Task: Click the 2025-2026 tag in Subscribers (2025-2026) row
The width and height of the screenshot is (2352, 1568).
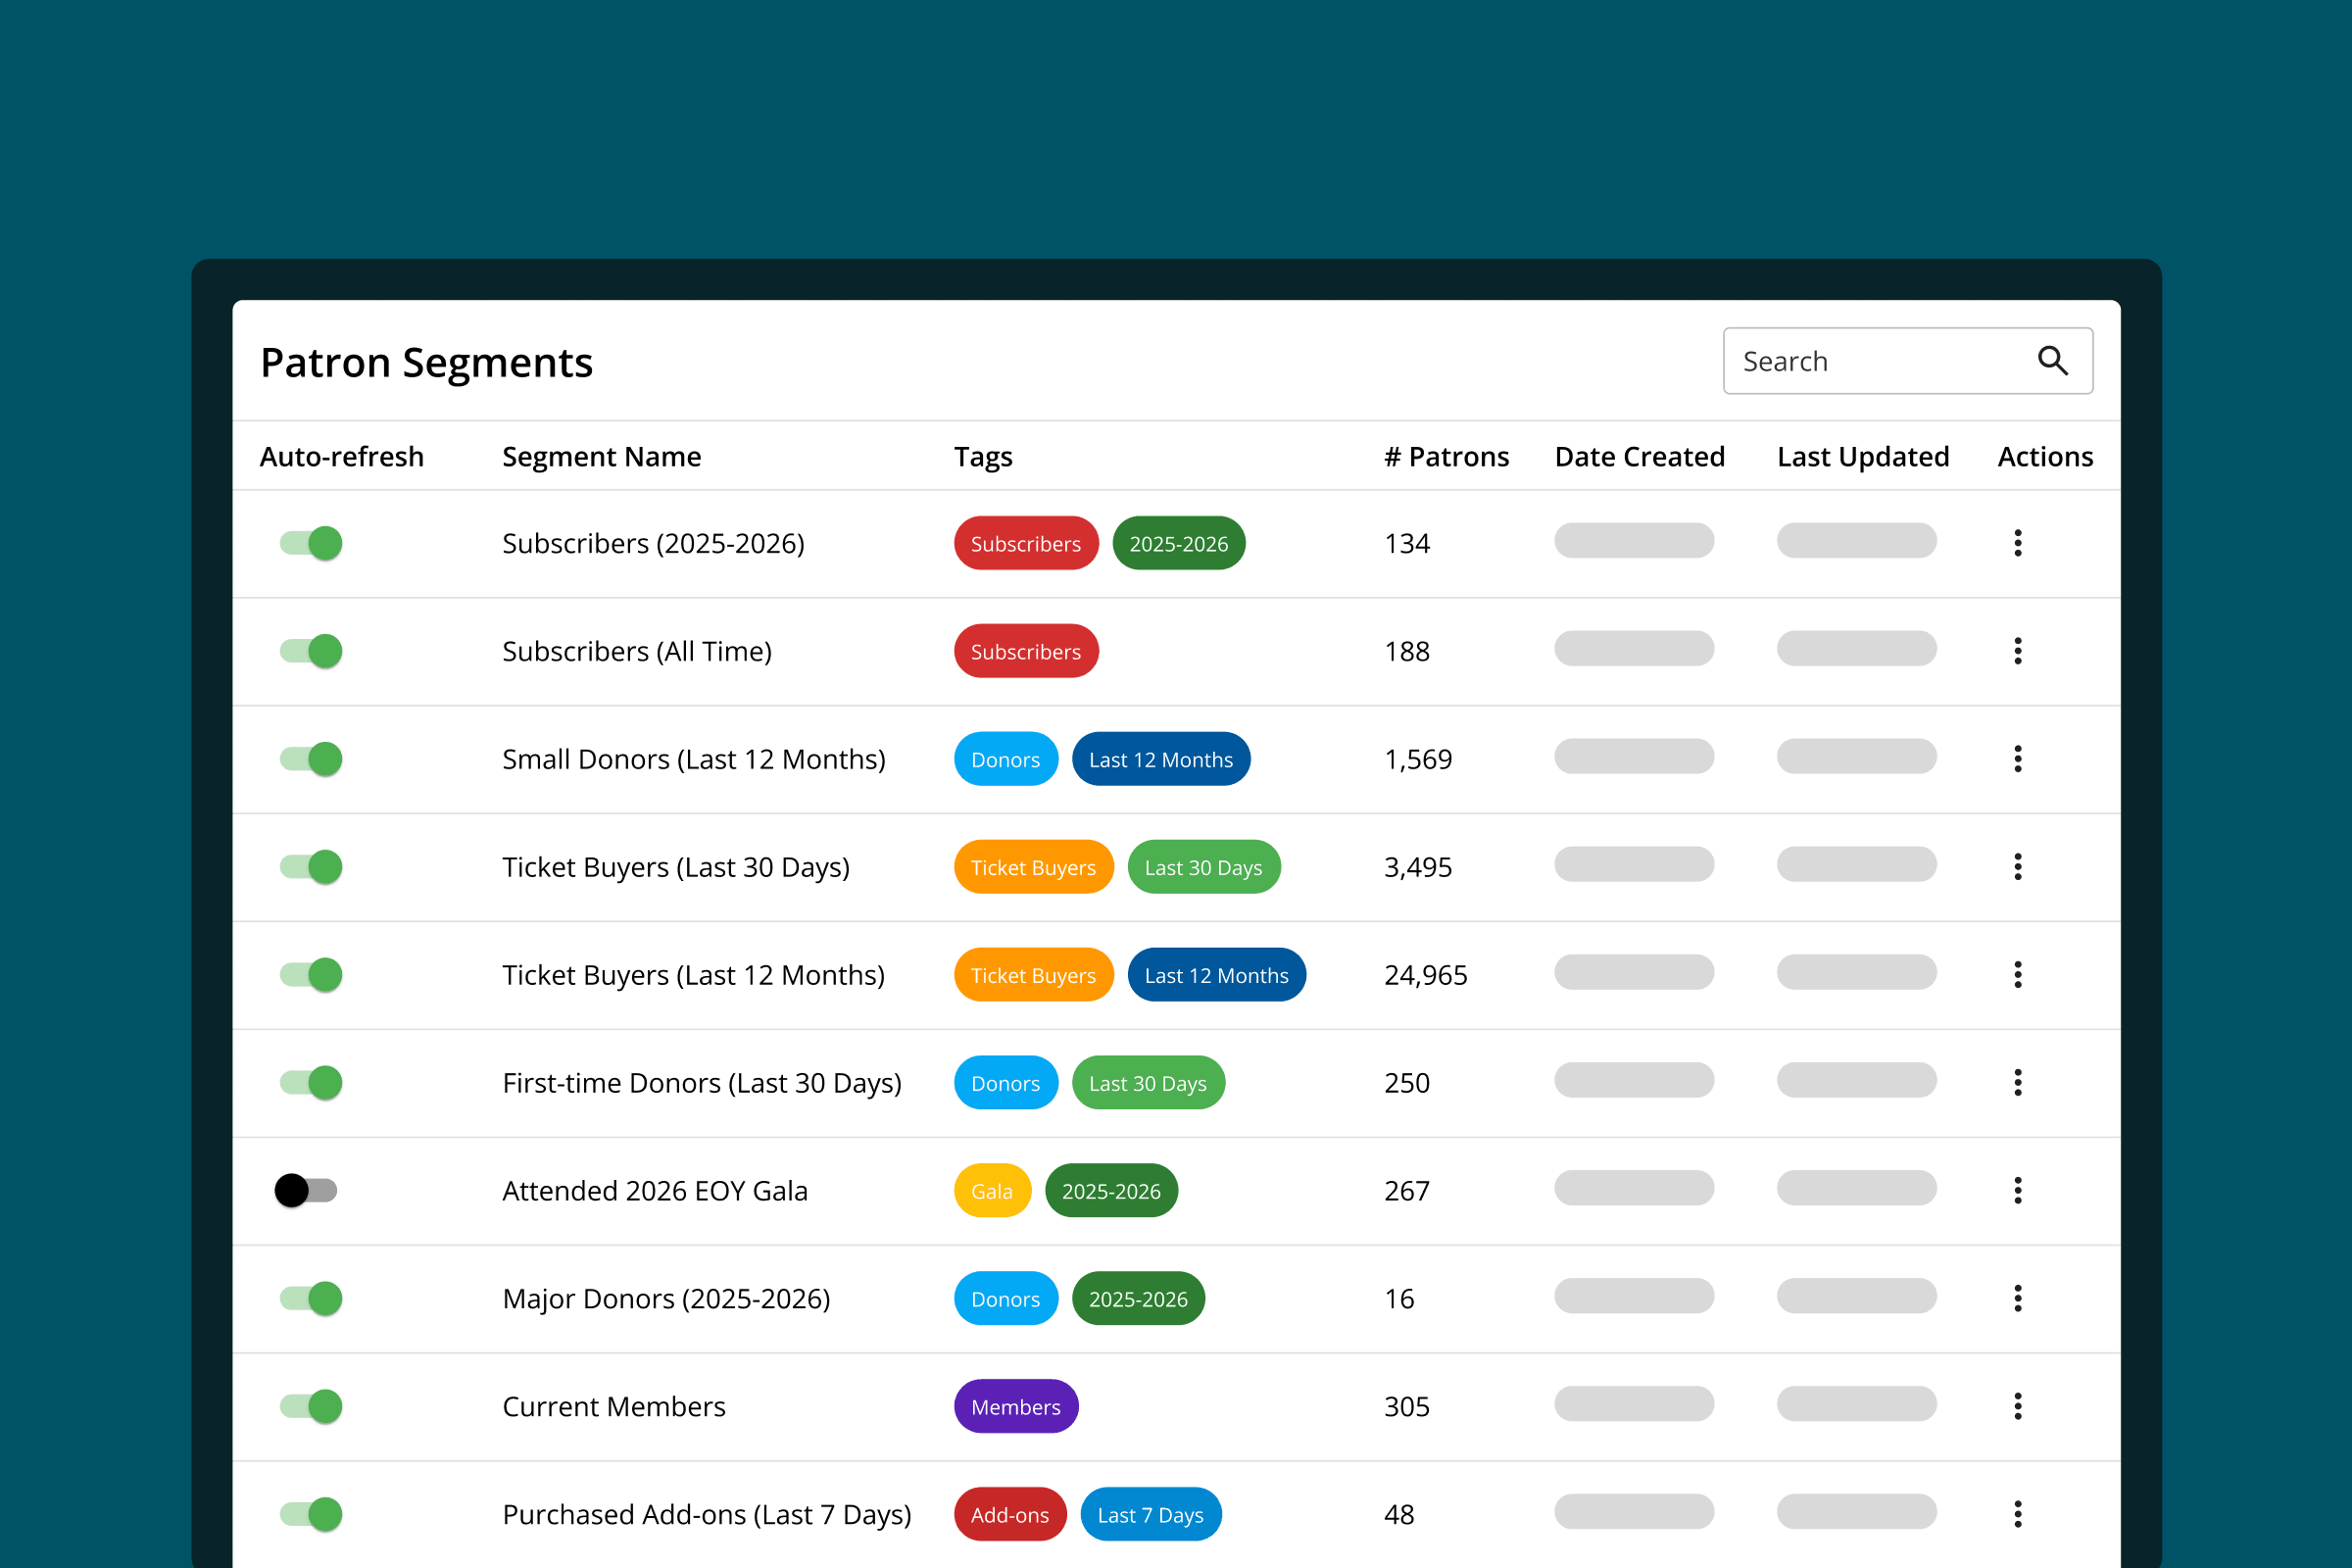Action: point(1179,543)
